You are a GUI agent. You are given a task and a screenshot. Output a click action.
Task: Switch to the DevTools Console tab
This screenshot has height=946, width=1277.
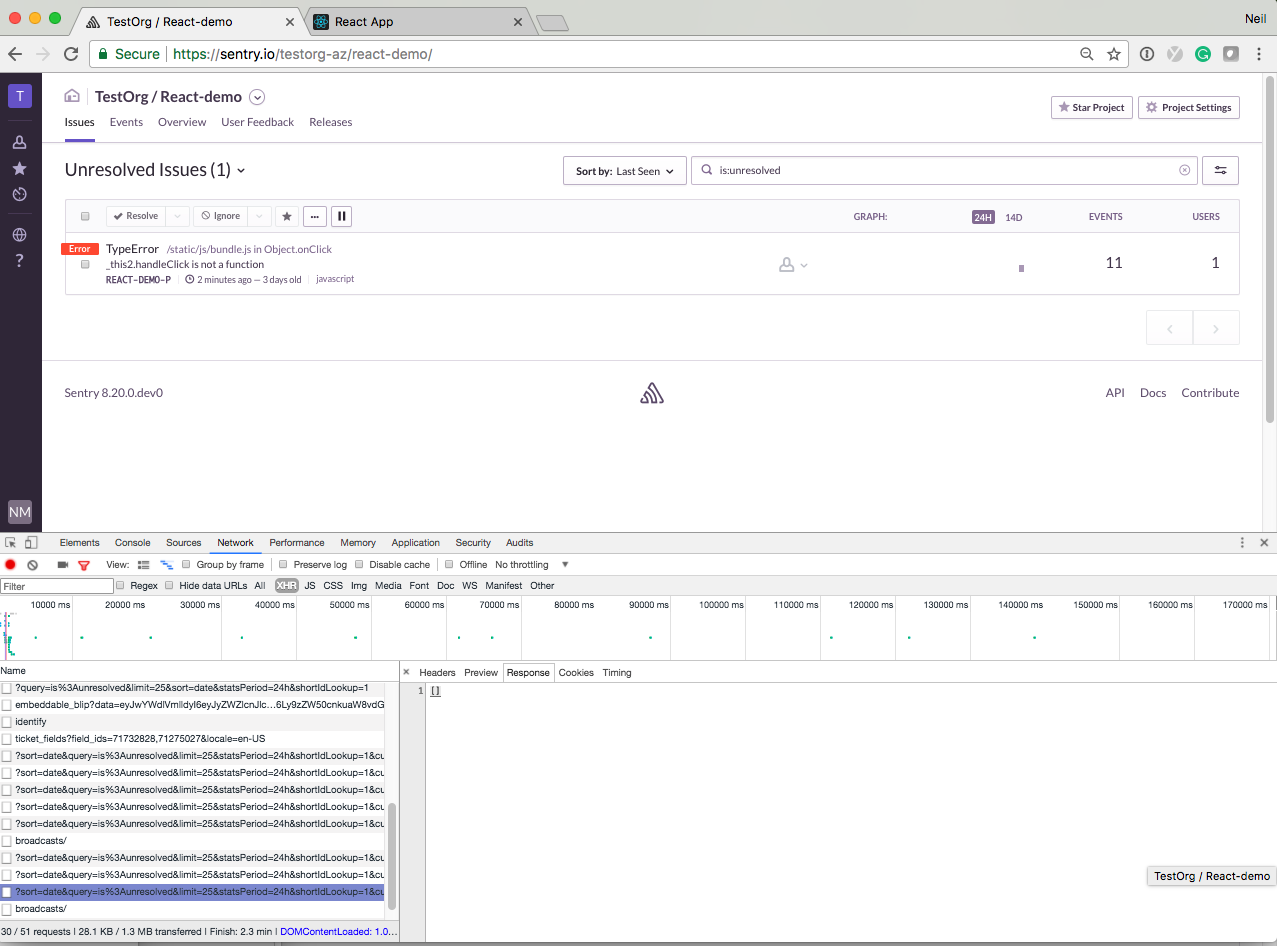tap(132, 543)
